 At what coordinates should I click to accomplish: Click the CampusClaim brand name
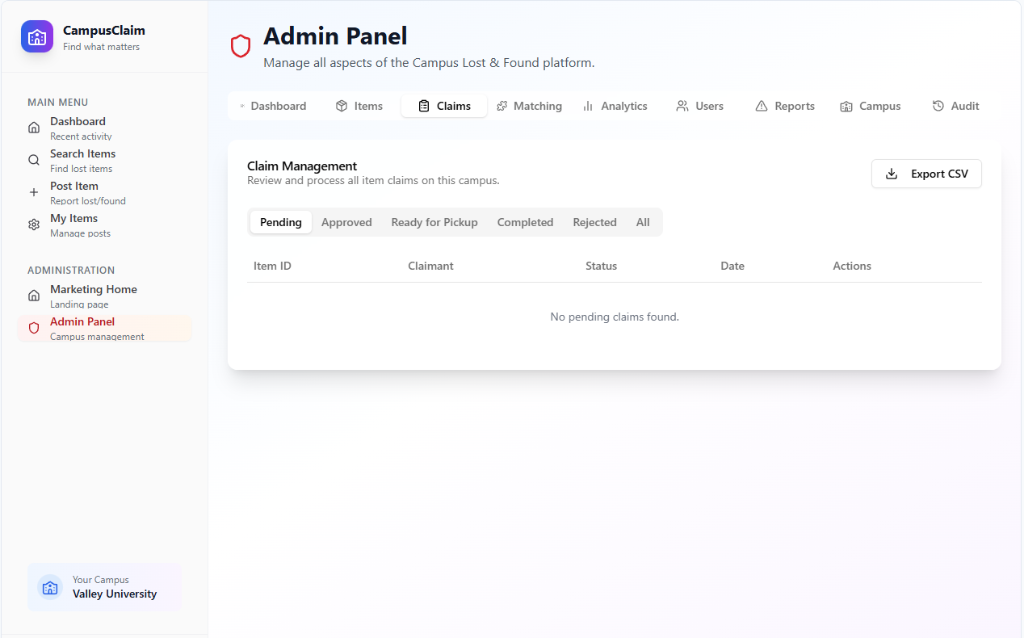coord(104,30)
